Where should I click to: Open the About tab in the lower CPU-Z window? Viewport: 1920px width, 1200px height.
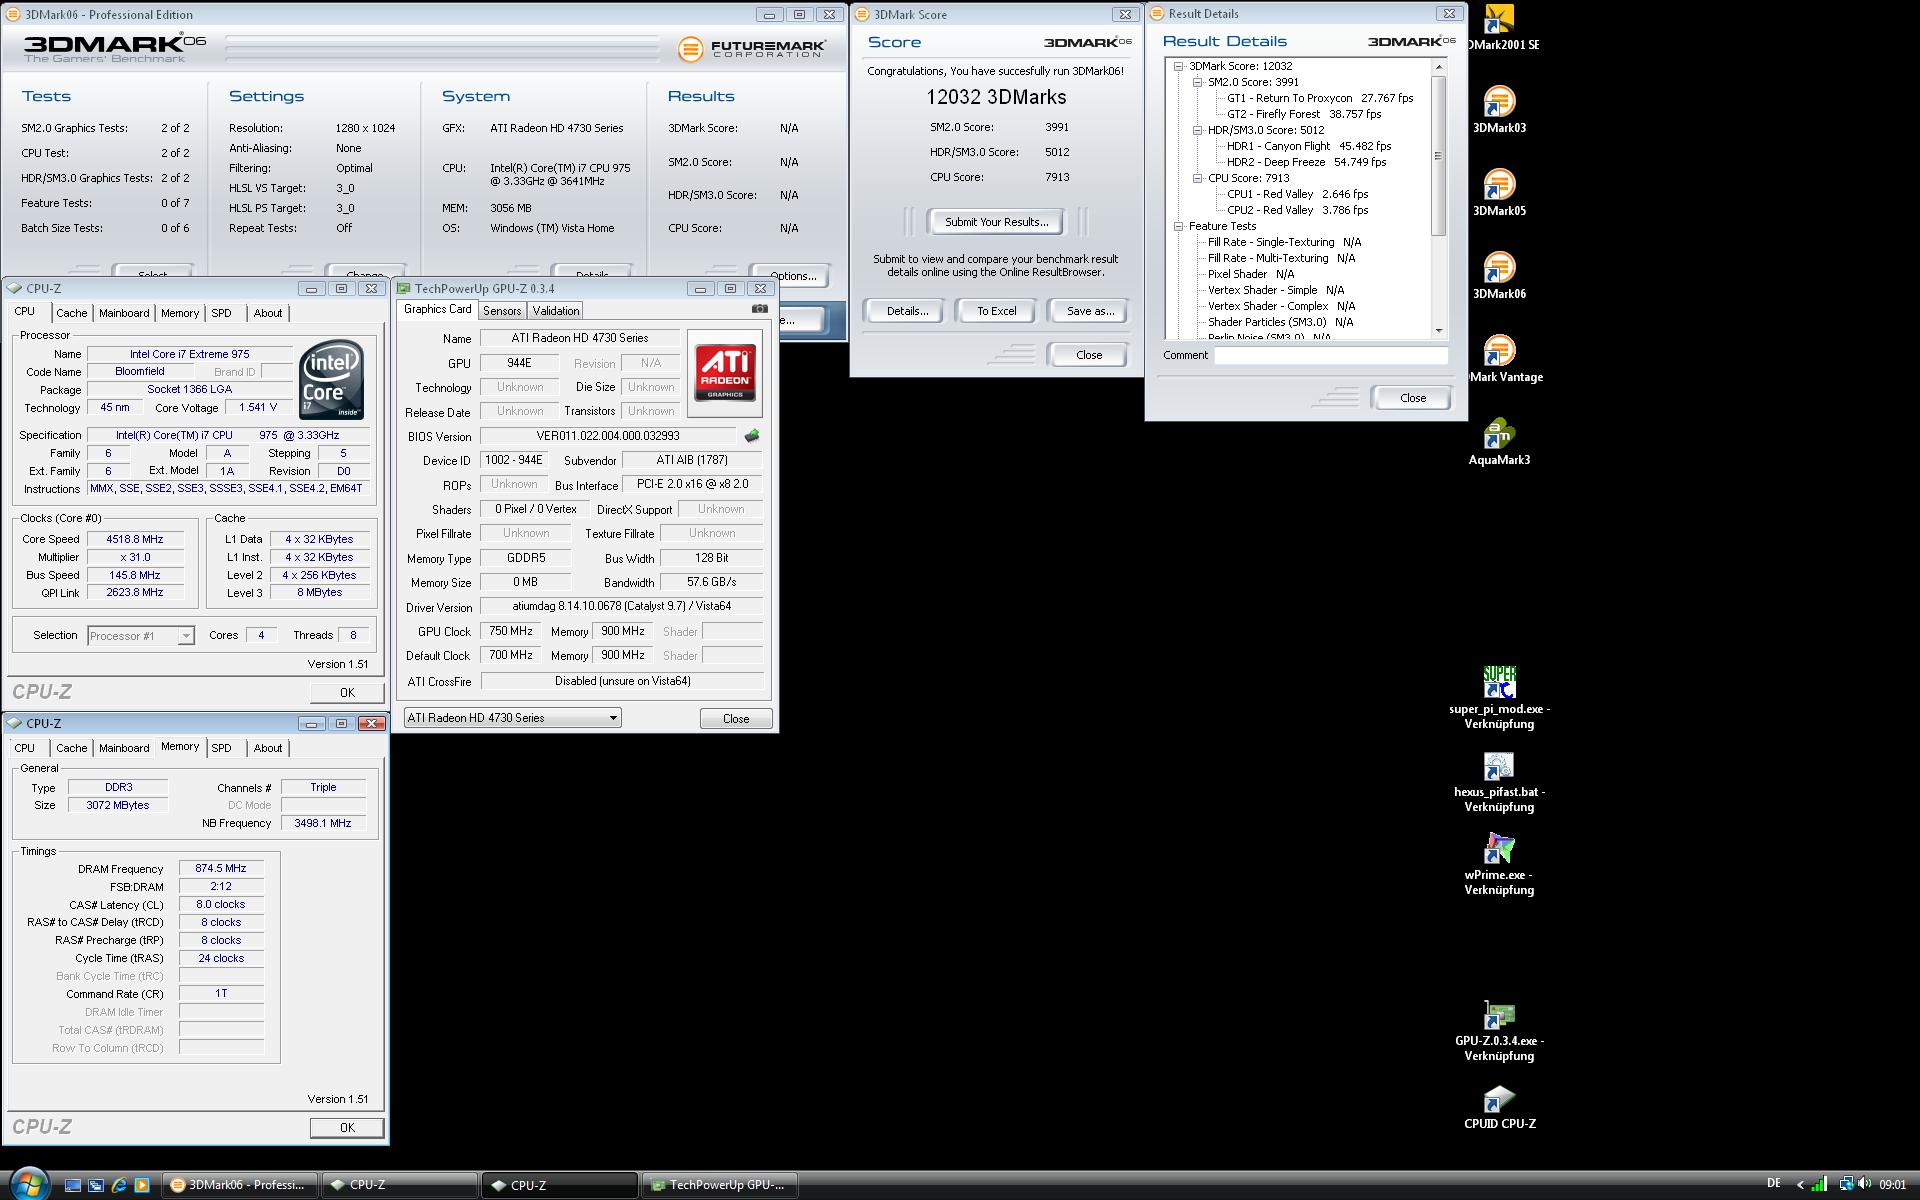(267, 748)
